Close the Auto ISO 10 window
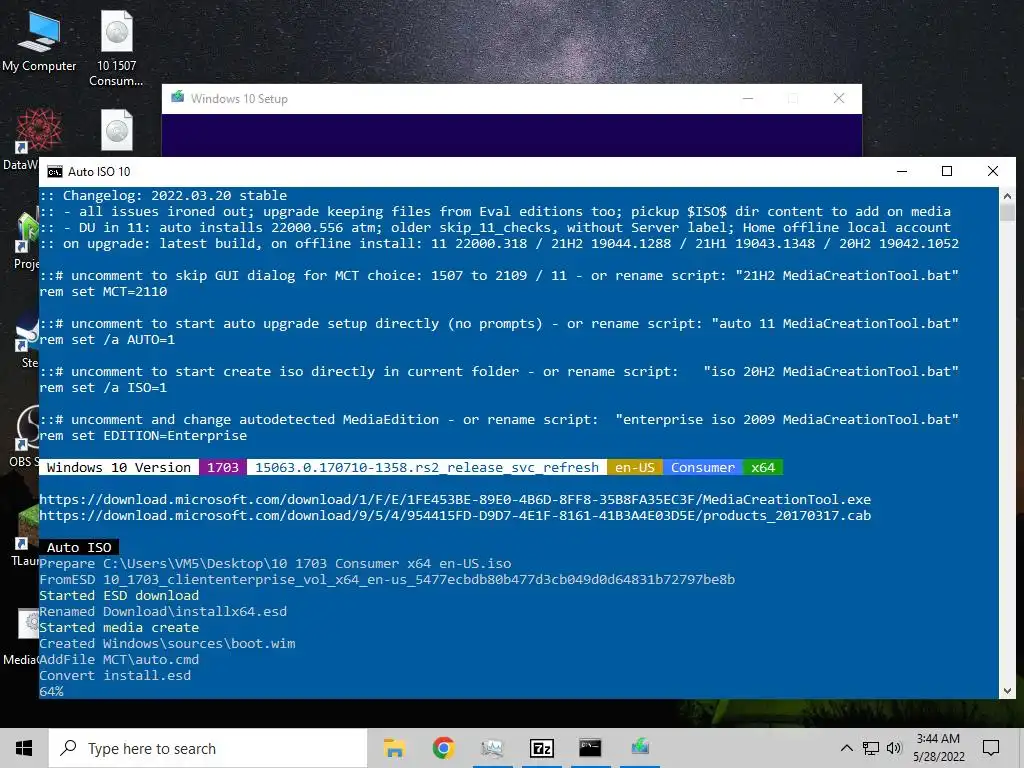The height and width of the screenshot is (768, 1024). [993, 171]
